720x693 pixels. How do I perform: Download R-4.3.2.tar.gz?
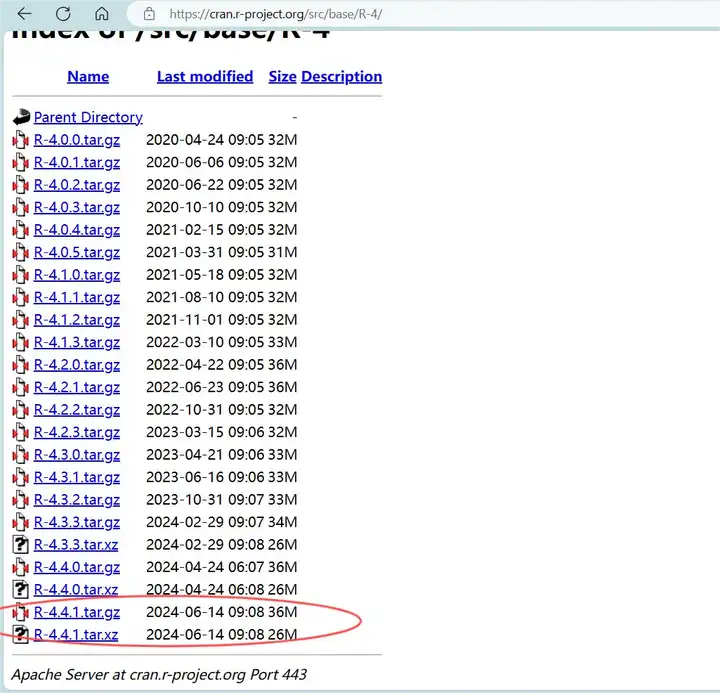(77, 500)
